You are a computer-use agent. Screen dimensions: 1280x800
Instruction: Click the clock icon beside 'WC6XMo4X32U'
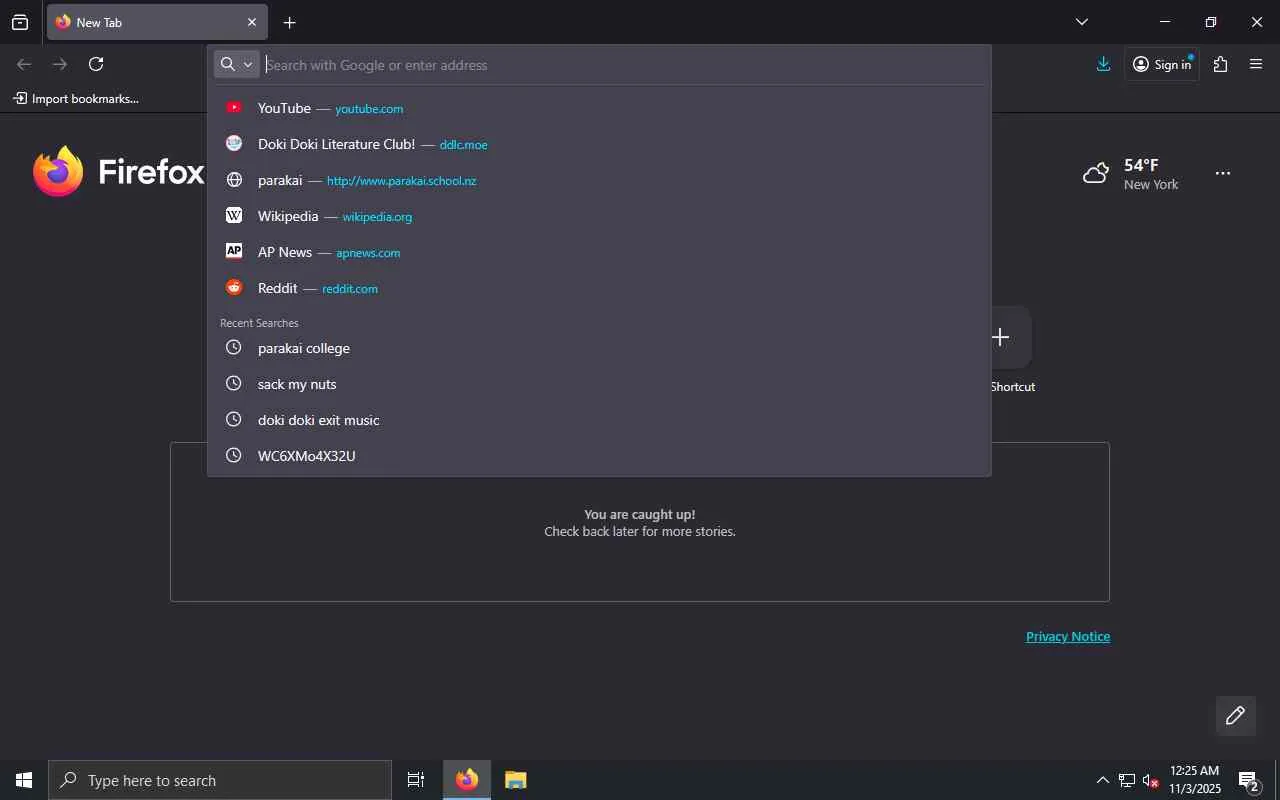(234, 455)
